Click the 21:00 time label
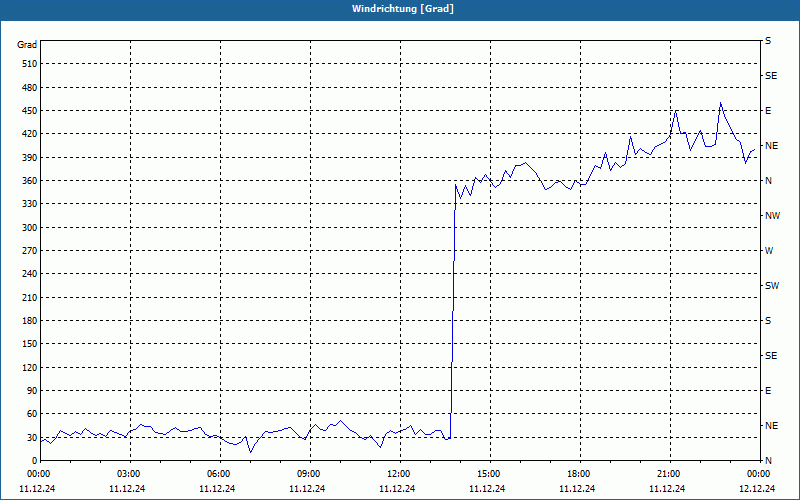Viewport: 800px width, 500px height. 670,473
